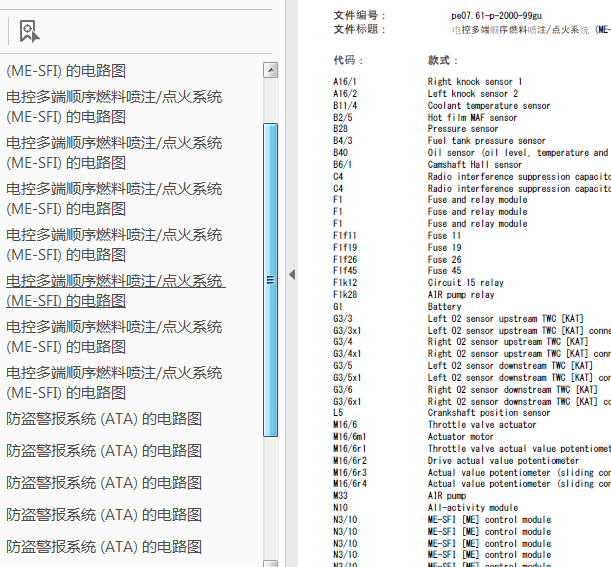
Task: Click 'All-activity module' text
Action: pyautogui.click(x=472, y=508)
